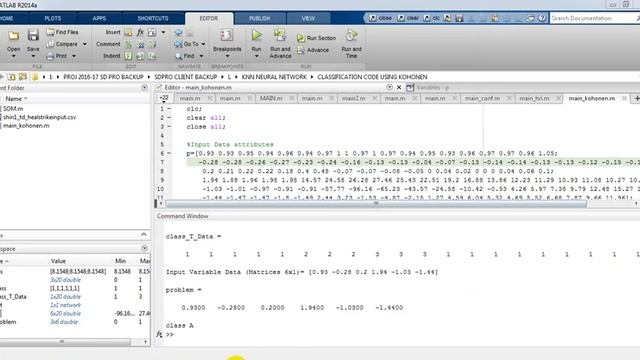This screenshot has width=640, height=360.
Task: Expand the Print dropdown arrow
Action: click(x=74, y=56)
